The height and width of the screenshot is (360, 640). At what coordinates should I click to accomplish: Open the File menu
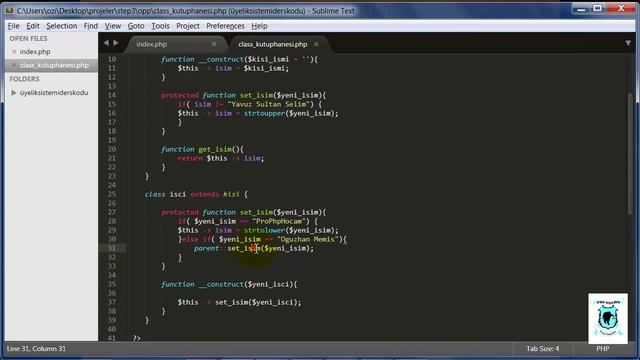pyautogui.click(x=13, y=26)
